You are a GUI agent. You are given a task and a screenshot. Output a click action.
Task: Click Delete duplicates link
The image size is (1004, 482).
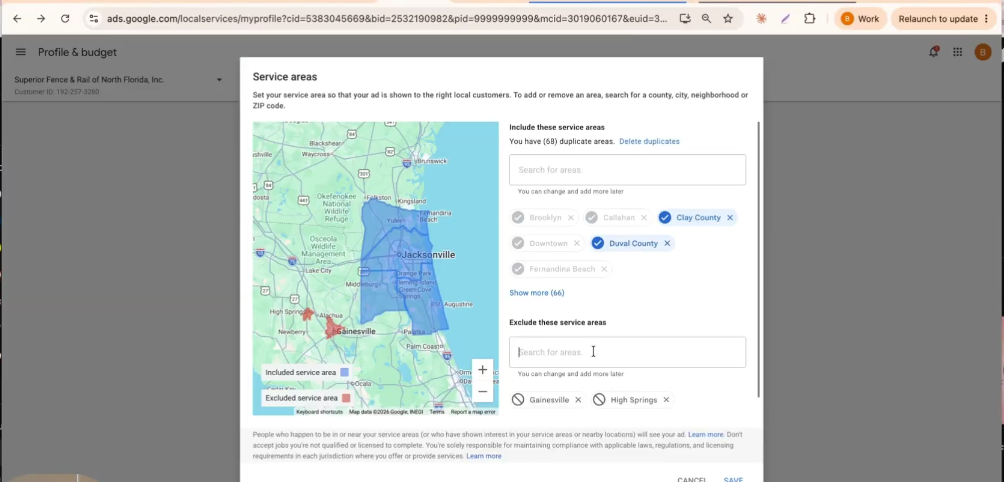click(x=649, y=141)
